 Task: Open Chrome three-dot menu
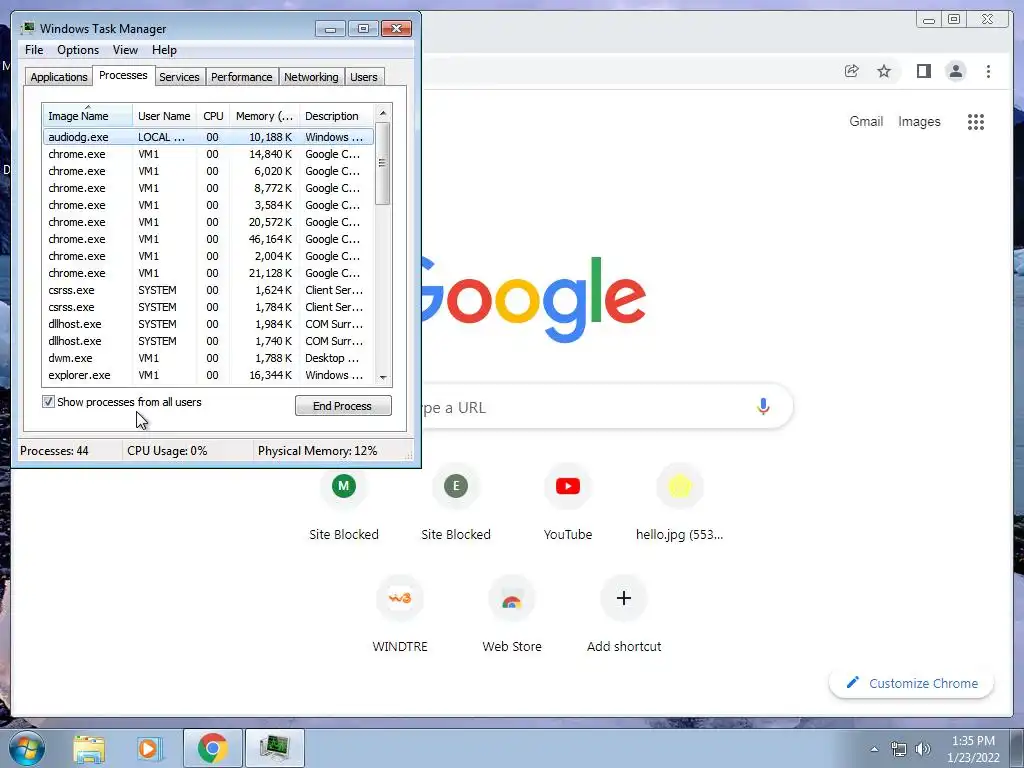(988, 71)
